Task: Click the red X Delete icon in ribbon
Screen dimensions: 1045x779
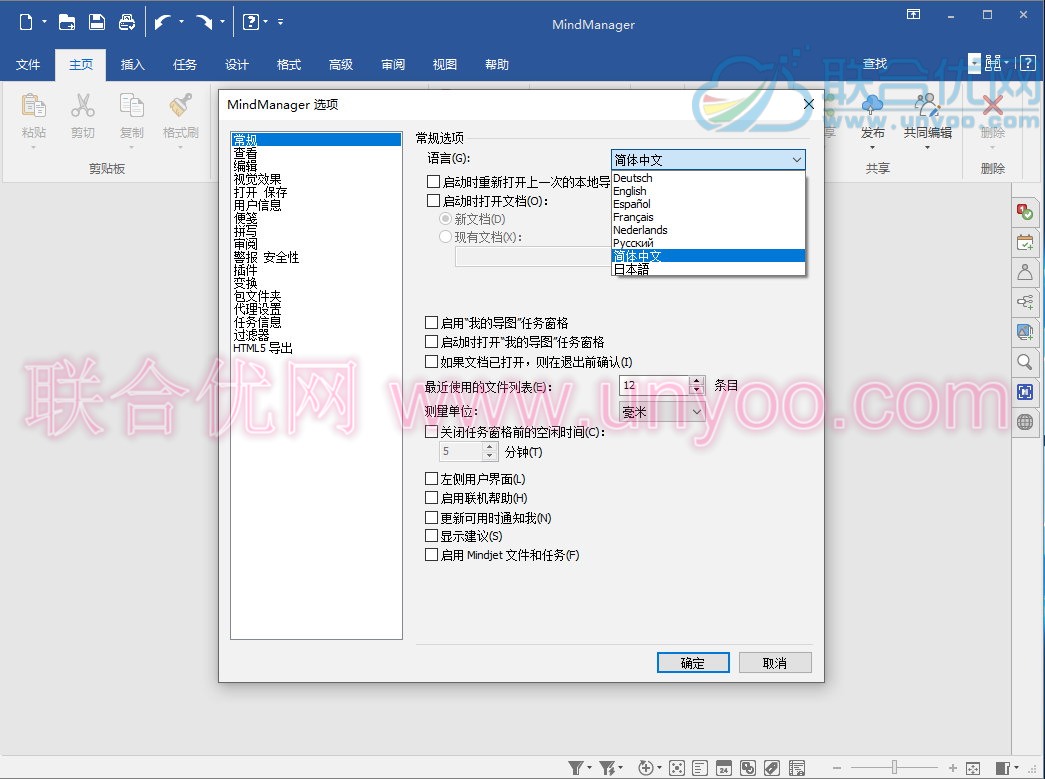Action: pyautogui.click(x=992, y=105)
